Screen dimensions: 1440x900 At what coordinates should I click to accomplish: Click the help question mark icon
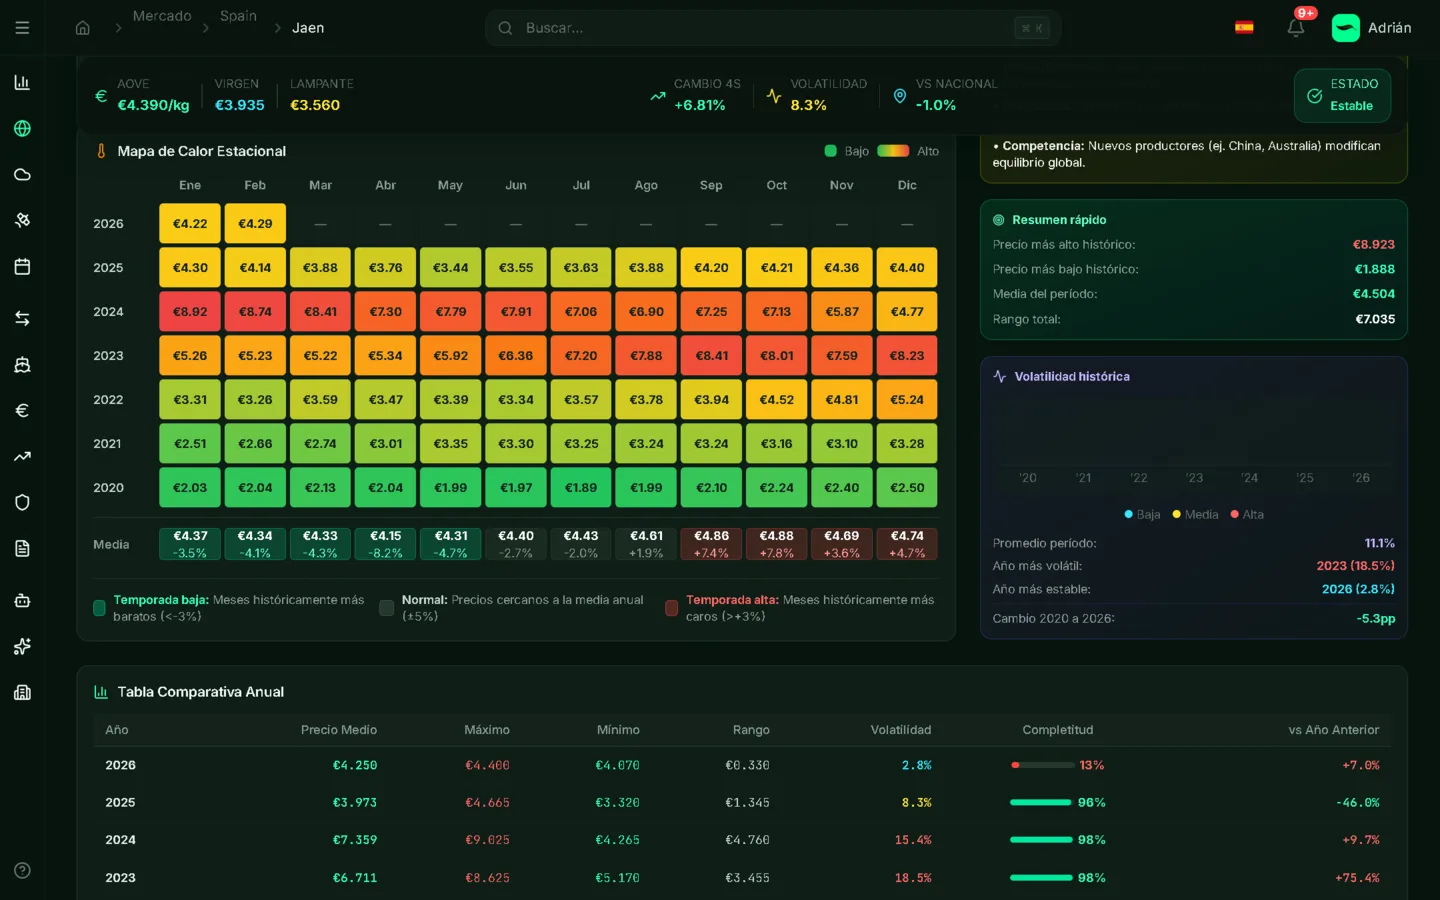click(22, 870)
